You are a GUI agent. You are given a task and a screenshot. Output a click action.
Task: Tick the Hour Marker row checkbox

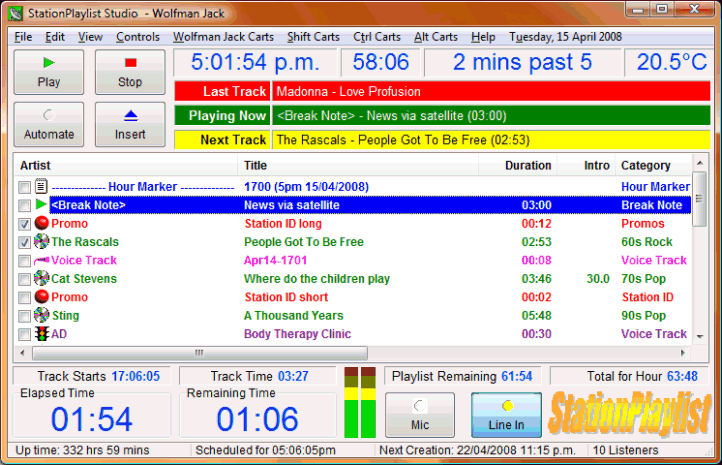click(24, 187)
